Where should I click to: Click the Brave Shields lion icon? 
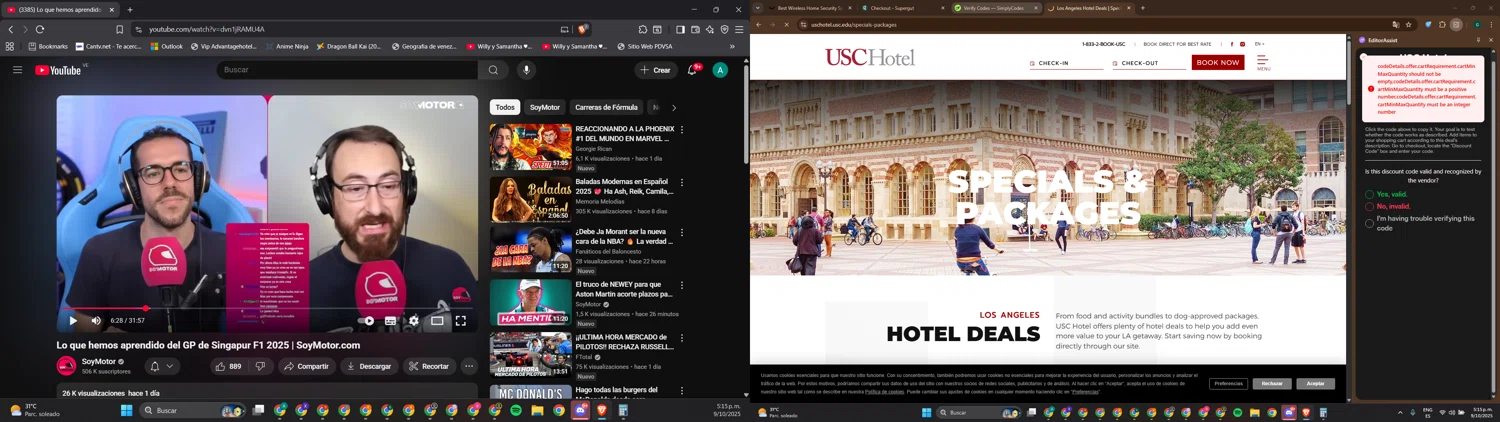coord(582,29)
